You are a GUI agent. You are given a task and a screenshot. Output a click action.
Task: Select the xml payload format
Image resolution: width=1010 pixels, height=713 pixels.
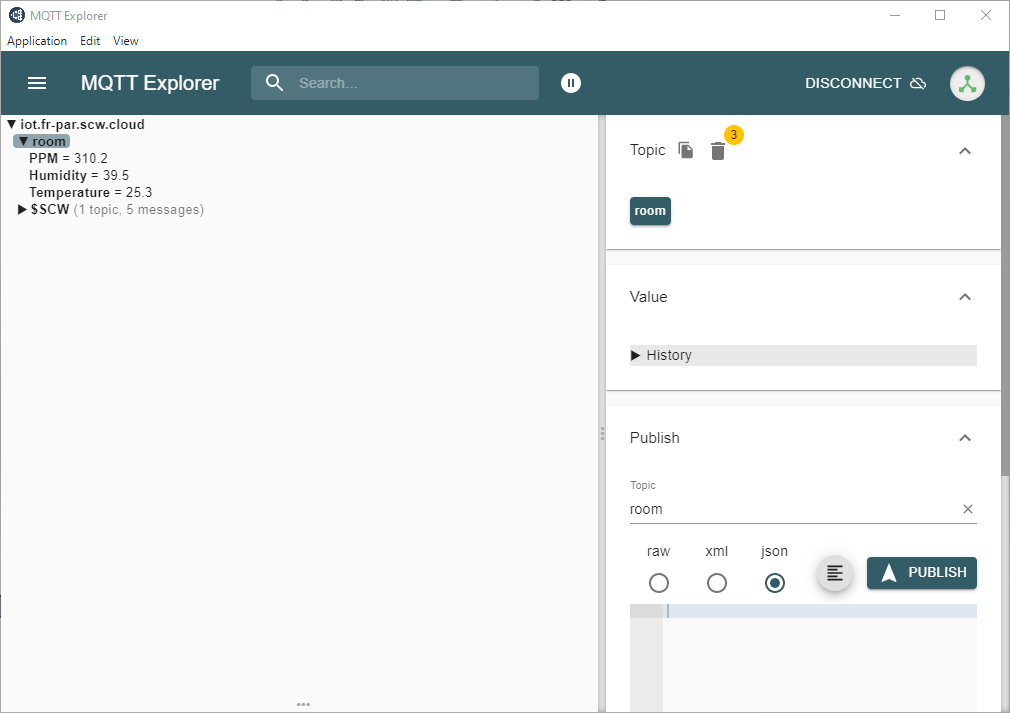(x=716, y=583)
